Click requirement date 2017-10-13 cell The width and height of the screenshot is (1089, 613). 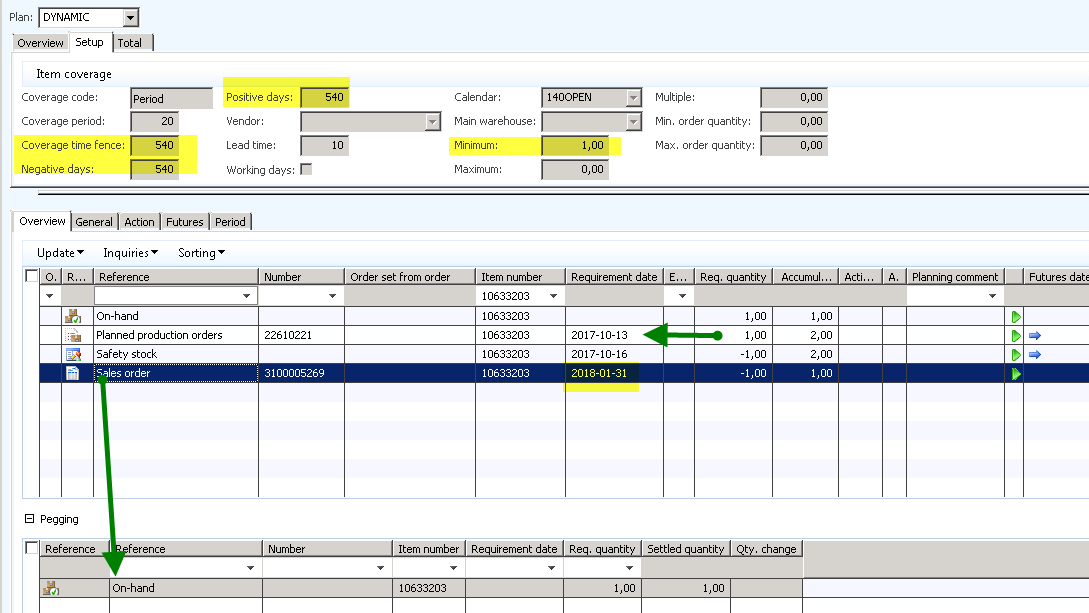tap(614, 335)
